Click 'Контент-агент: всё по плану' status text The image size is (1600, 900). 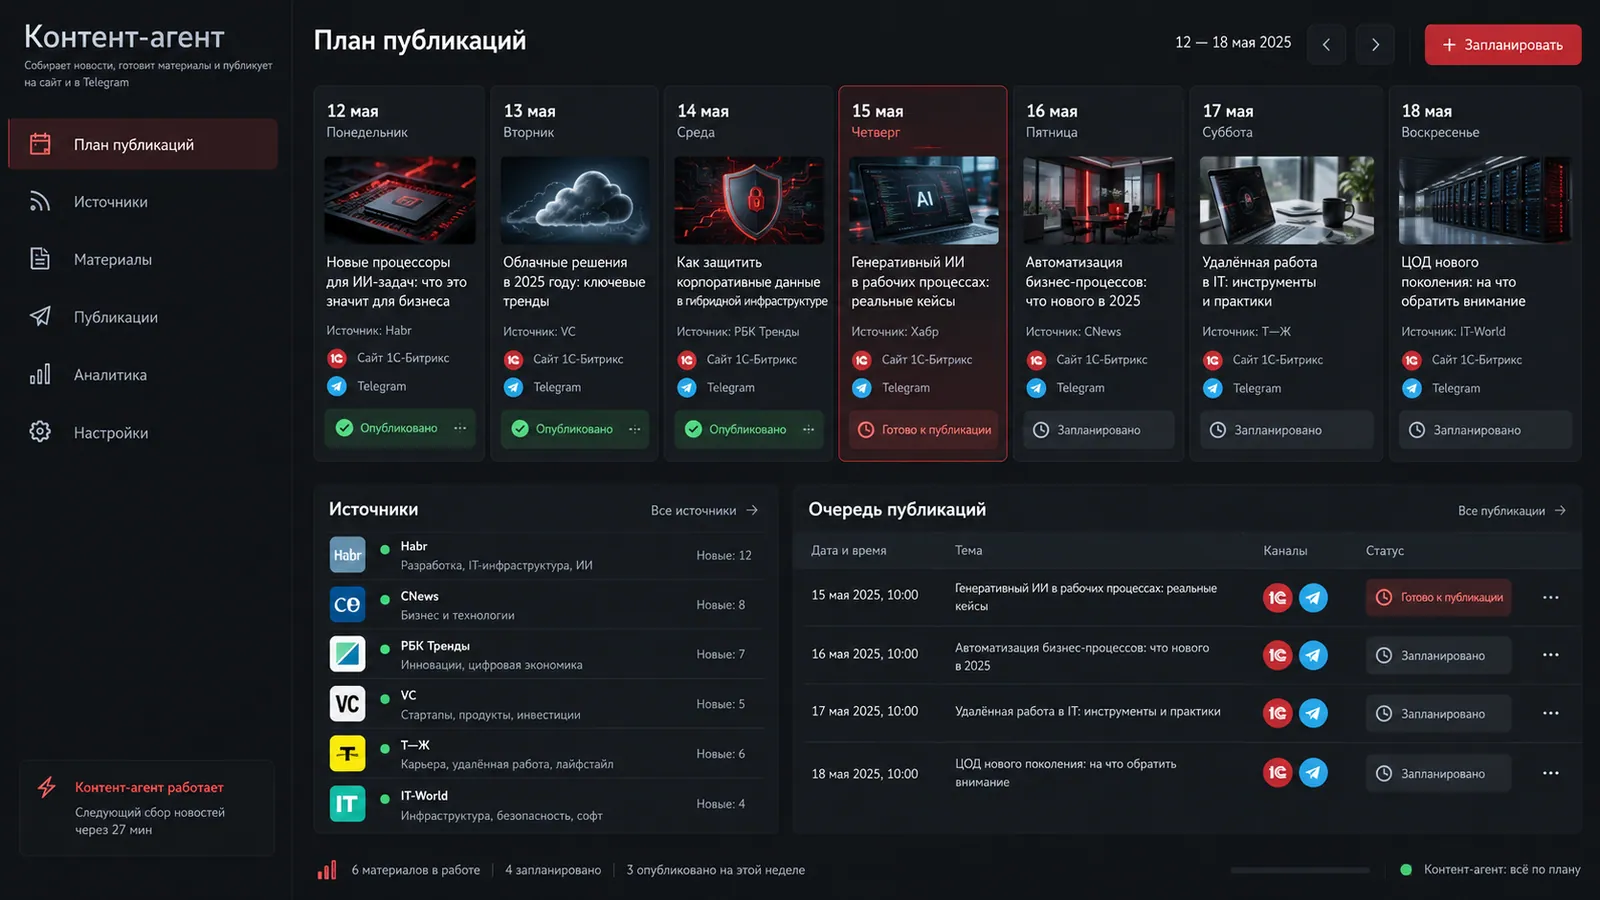click(1502, 870)
